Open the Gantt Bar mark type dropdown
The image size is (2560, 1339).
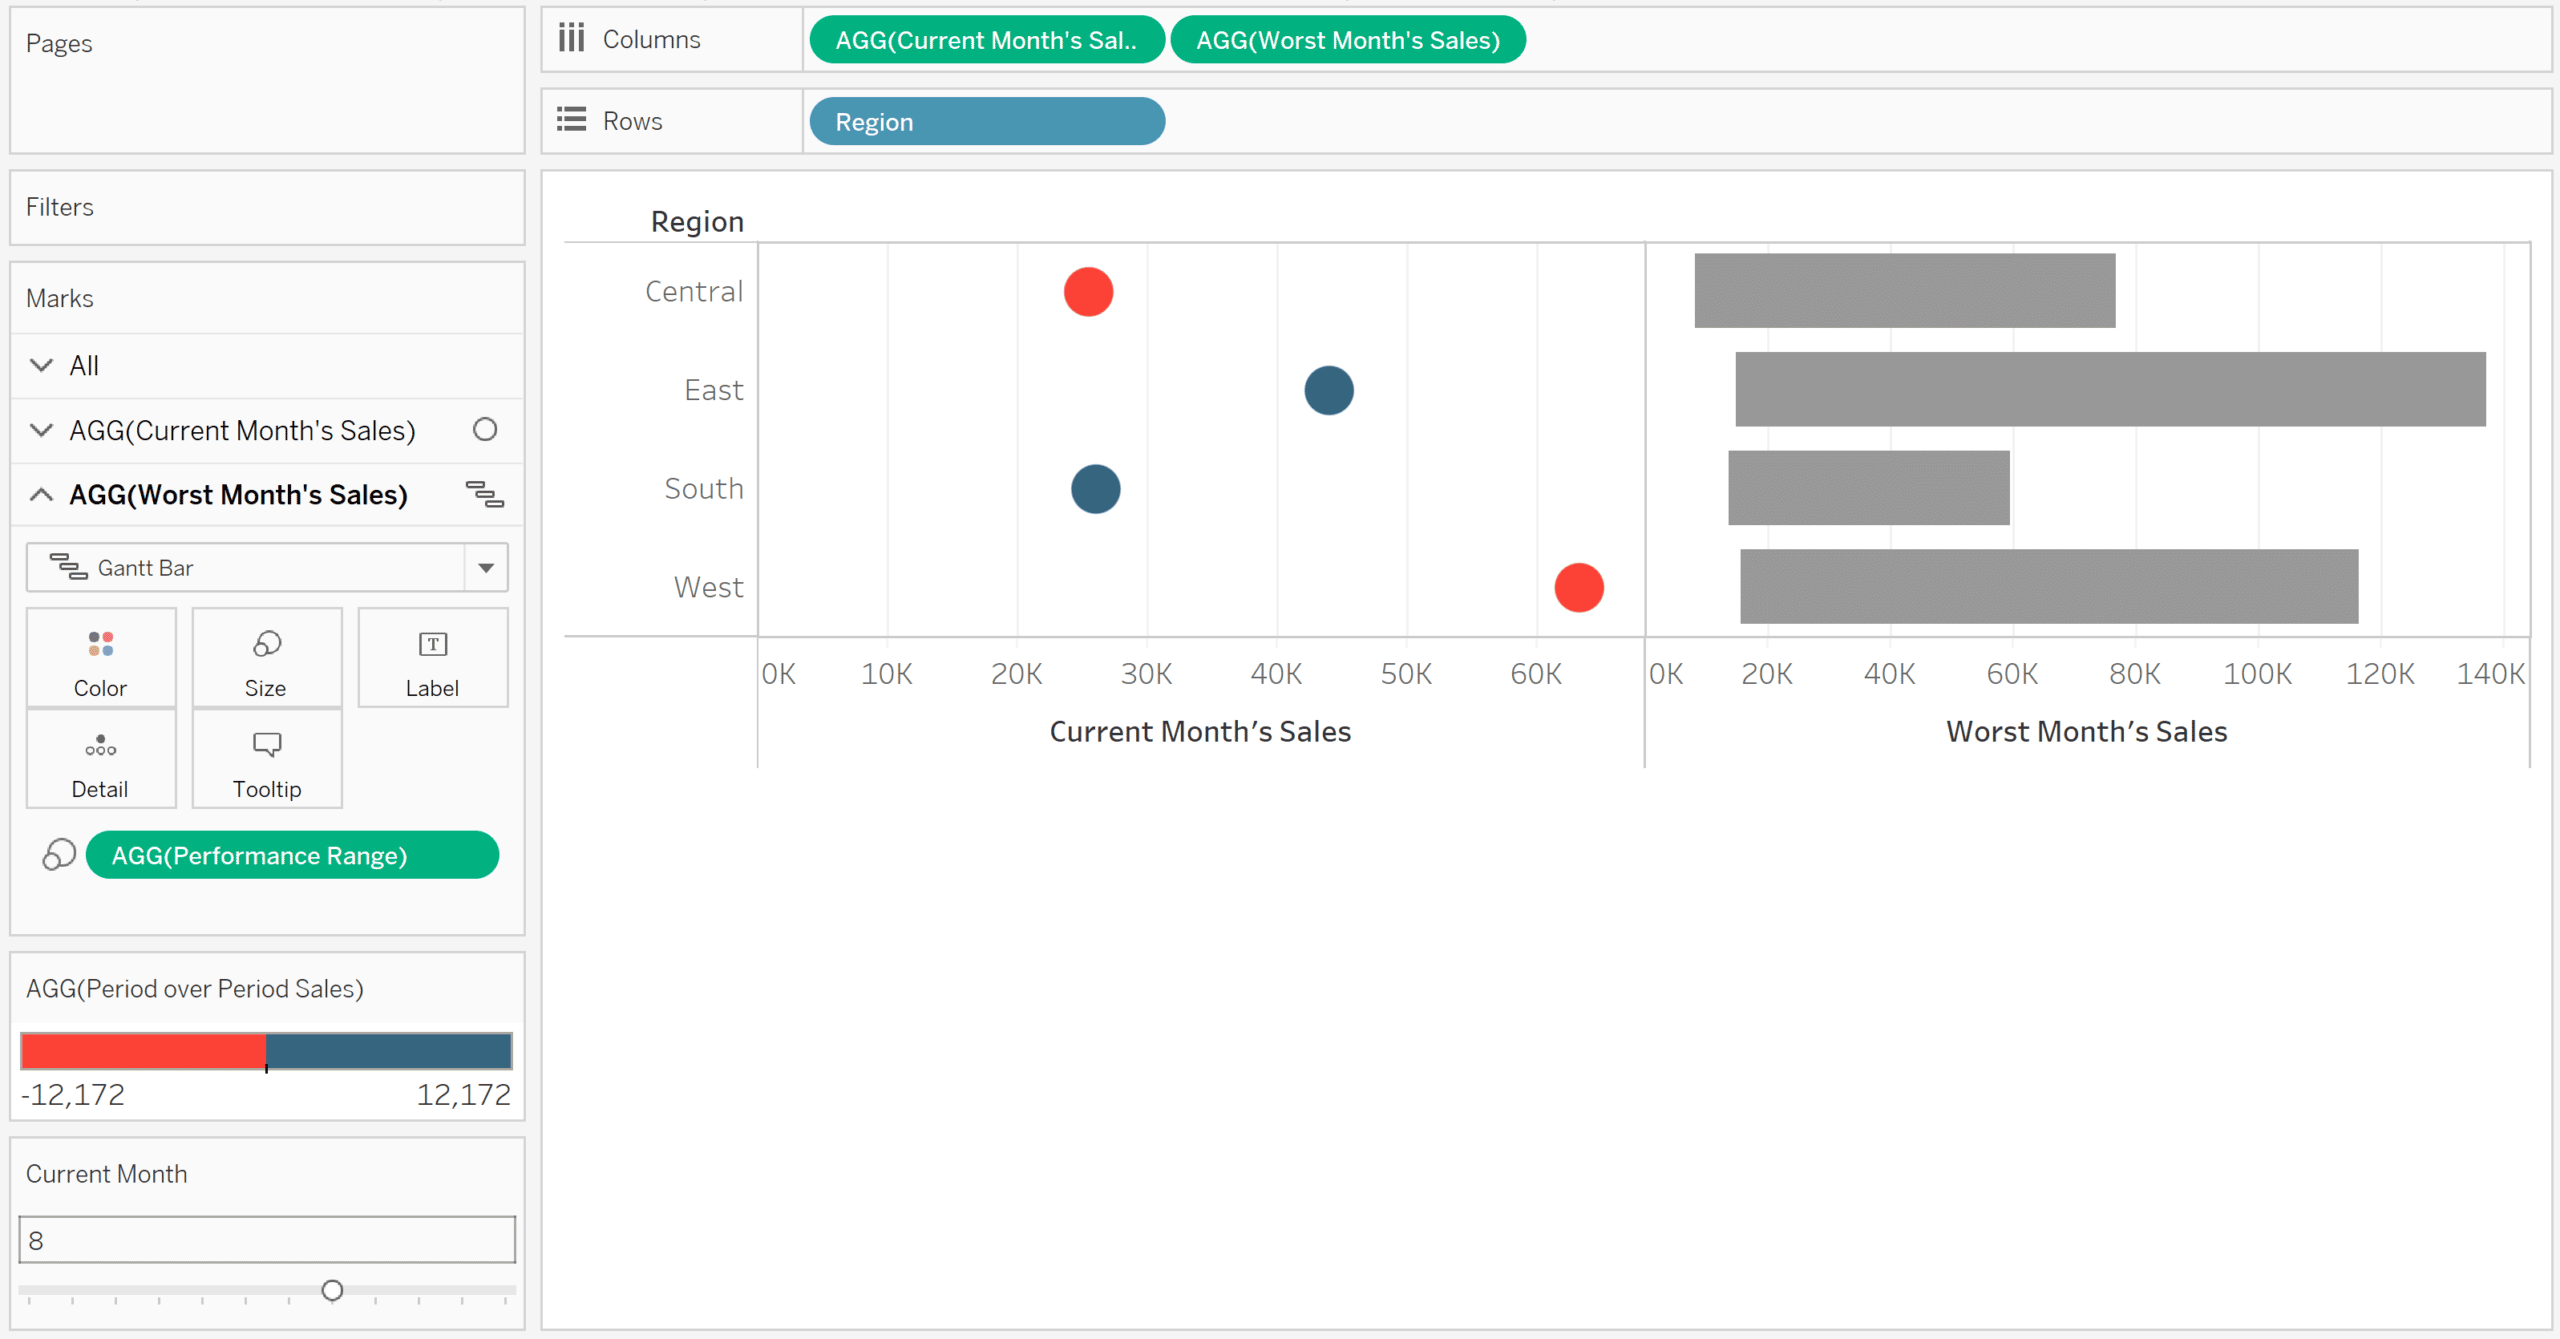pyautogui.click(x=267, y=568)
